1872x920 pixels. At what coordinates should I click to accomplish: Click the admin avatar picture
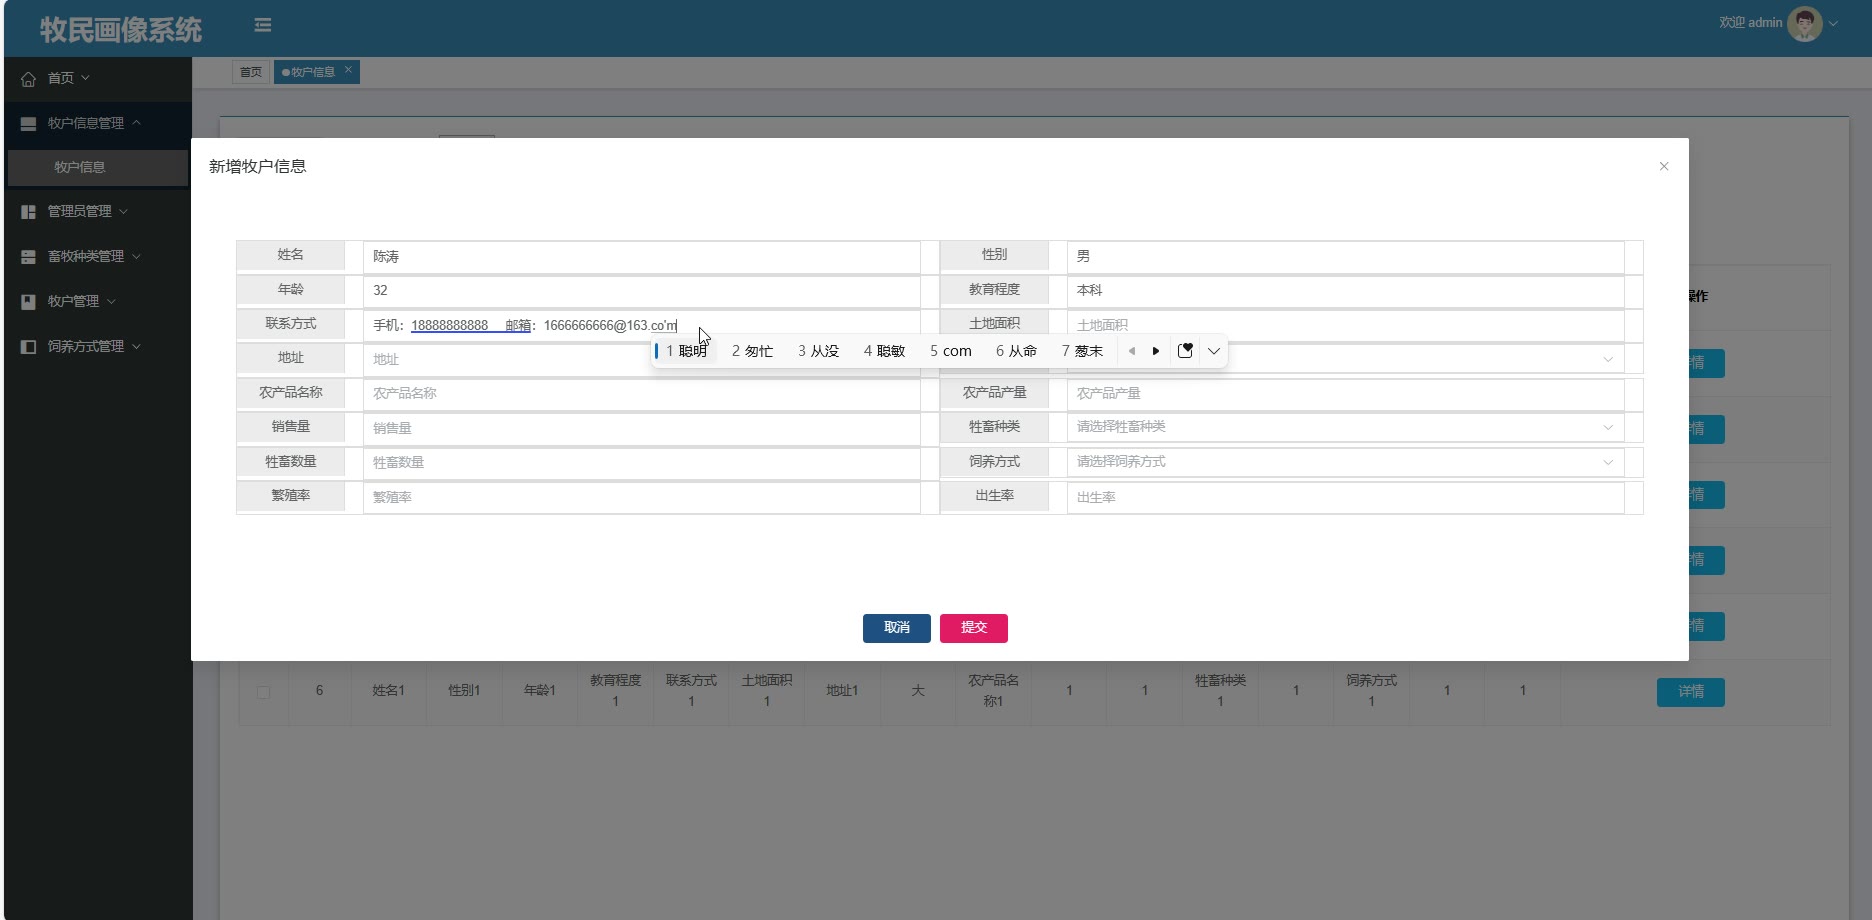pyautogui.click(x=1804, y=23)
